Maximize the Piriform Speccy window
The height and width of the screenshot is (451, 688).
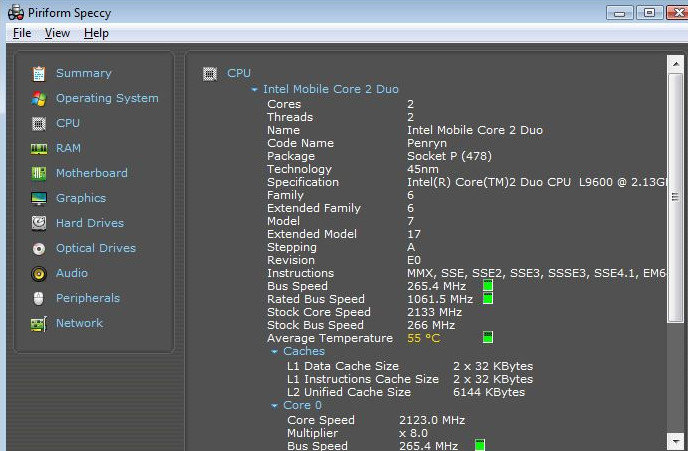click(649, 13)
